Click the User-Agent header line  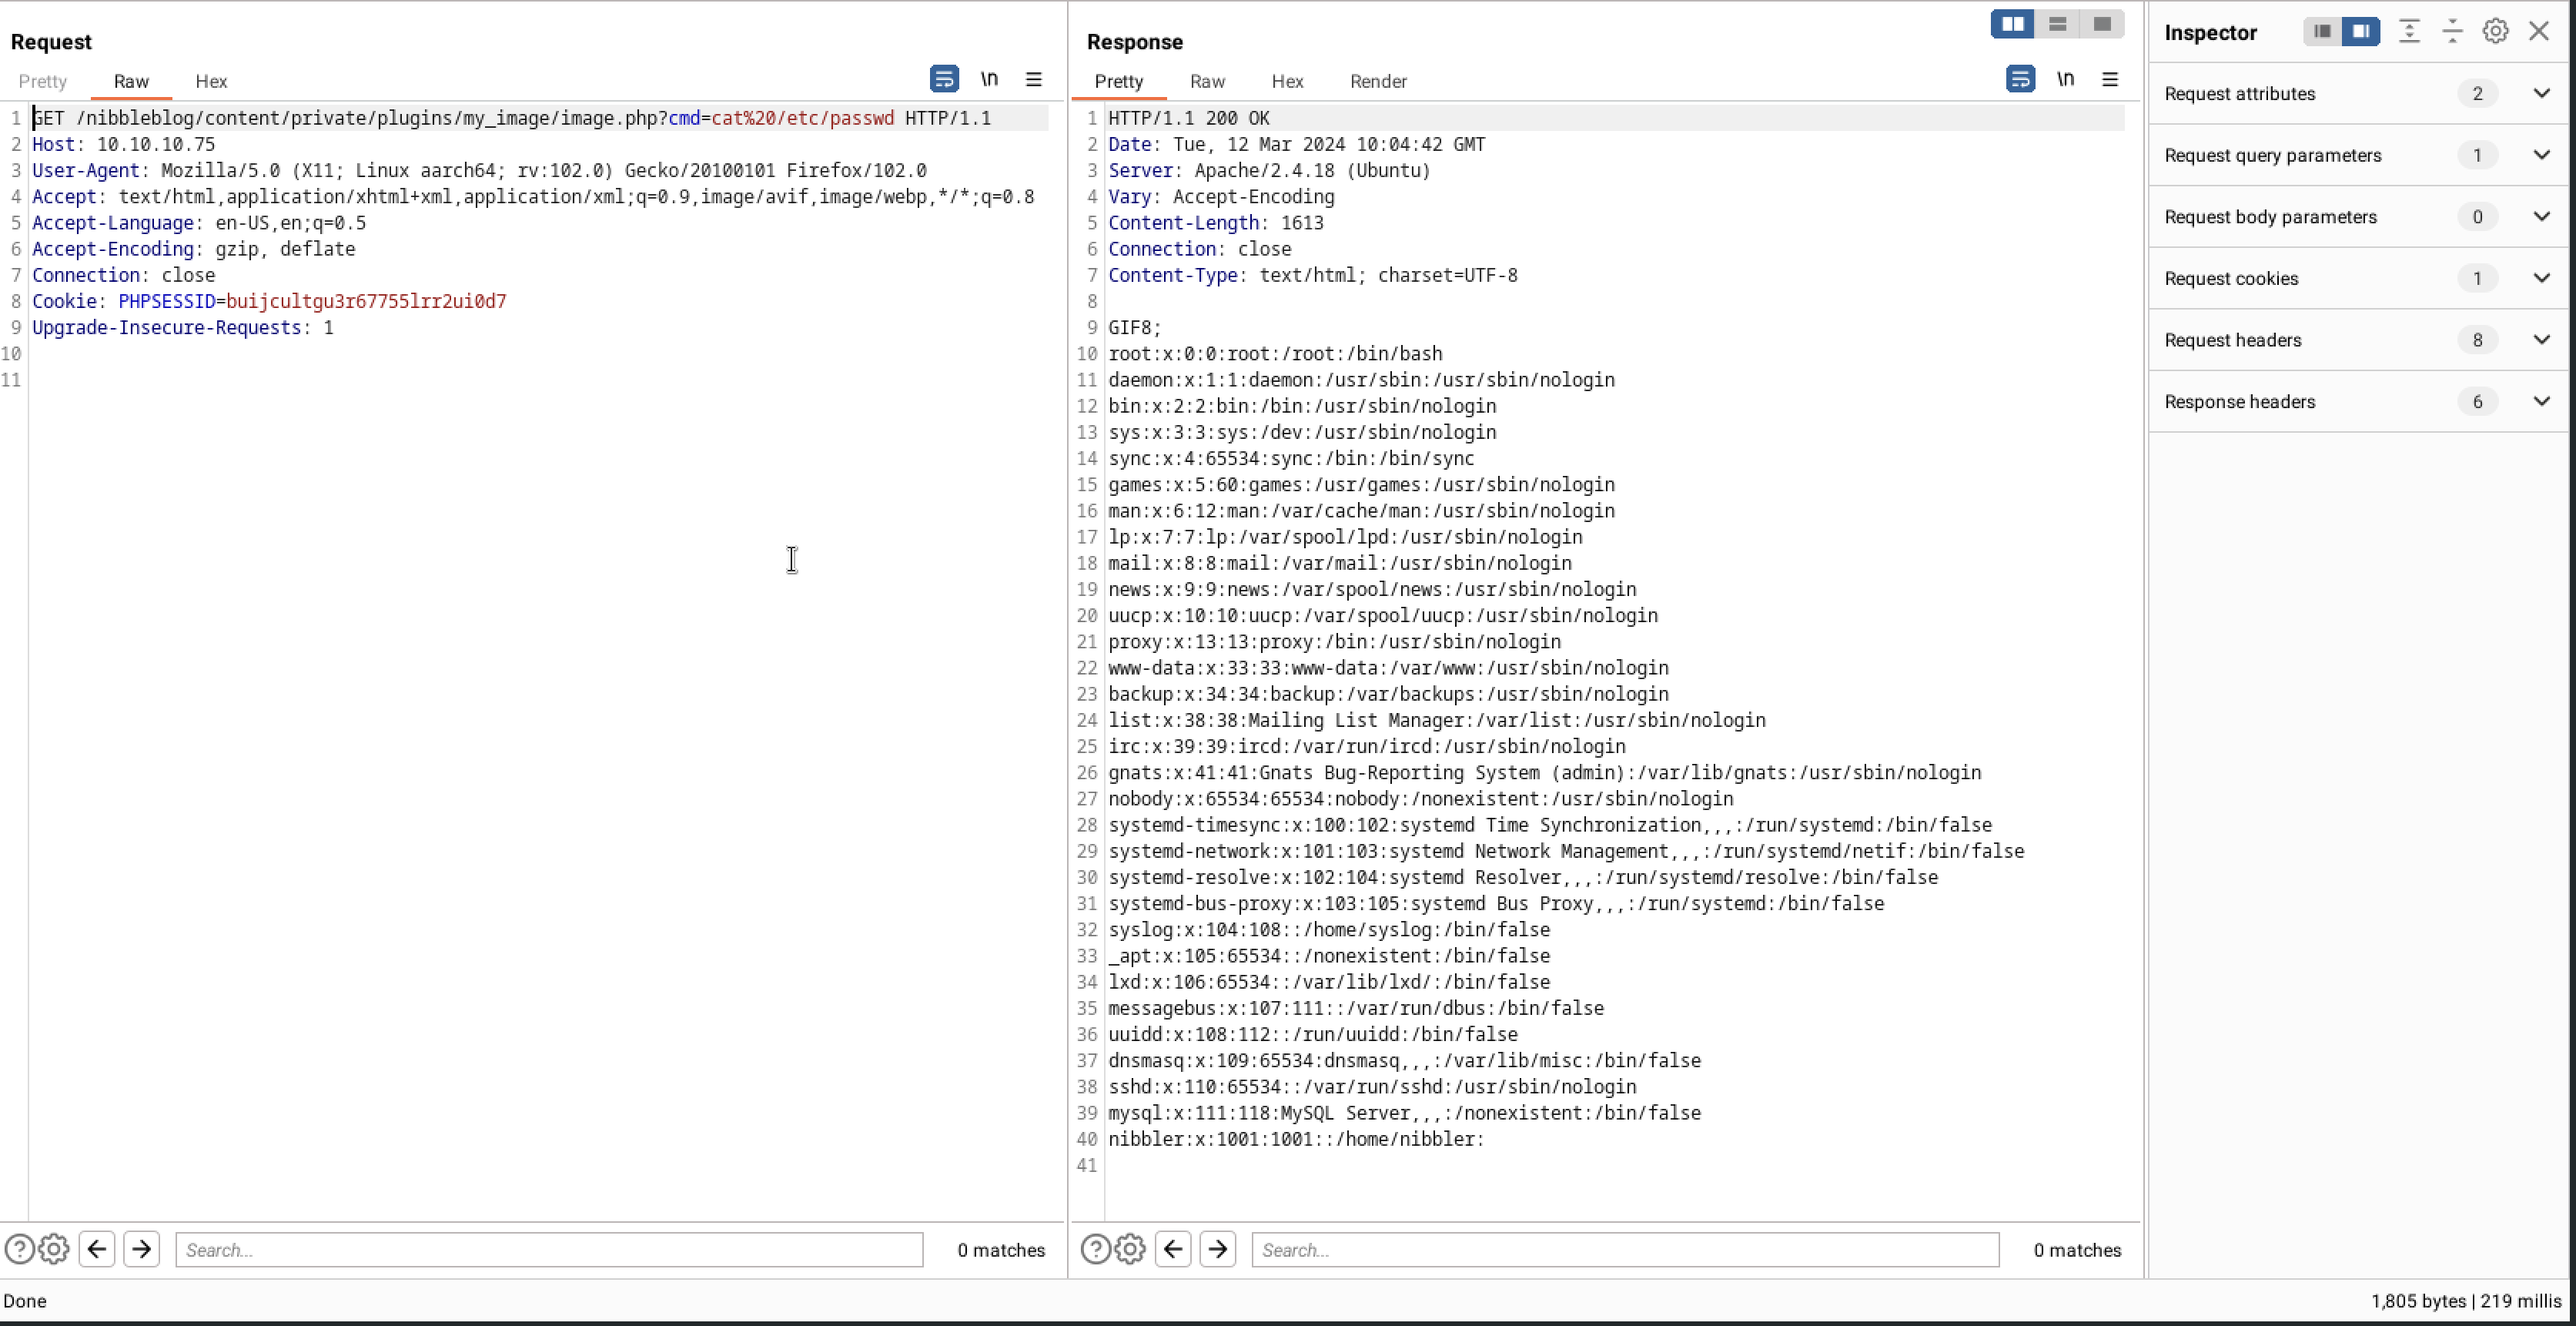479,170
